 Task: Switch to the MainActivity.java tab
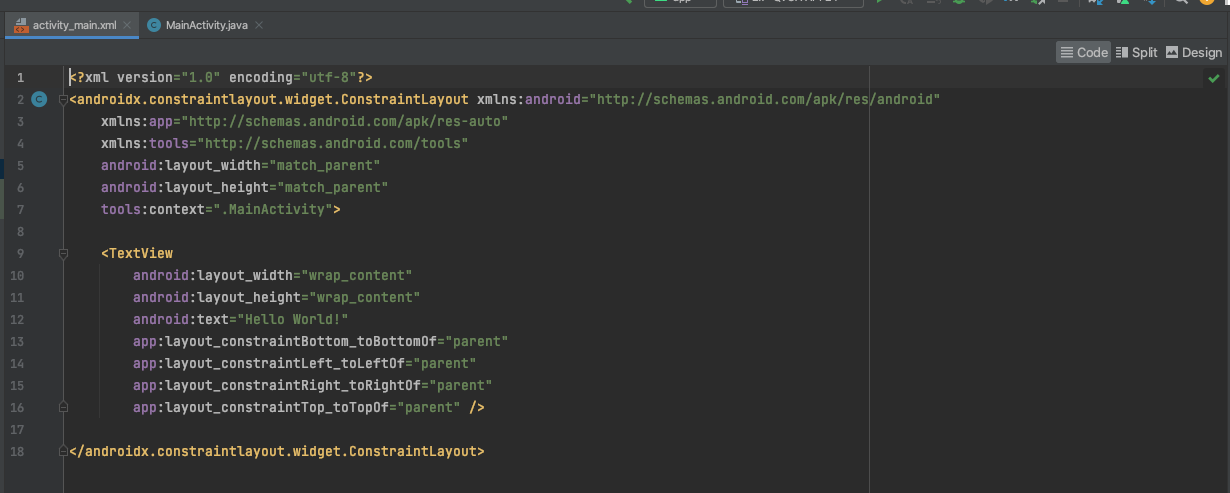click(x=206, y=25)
